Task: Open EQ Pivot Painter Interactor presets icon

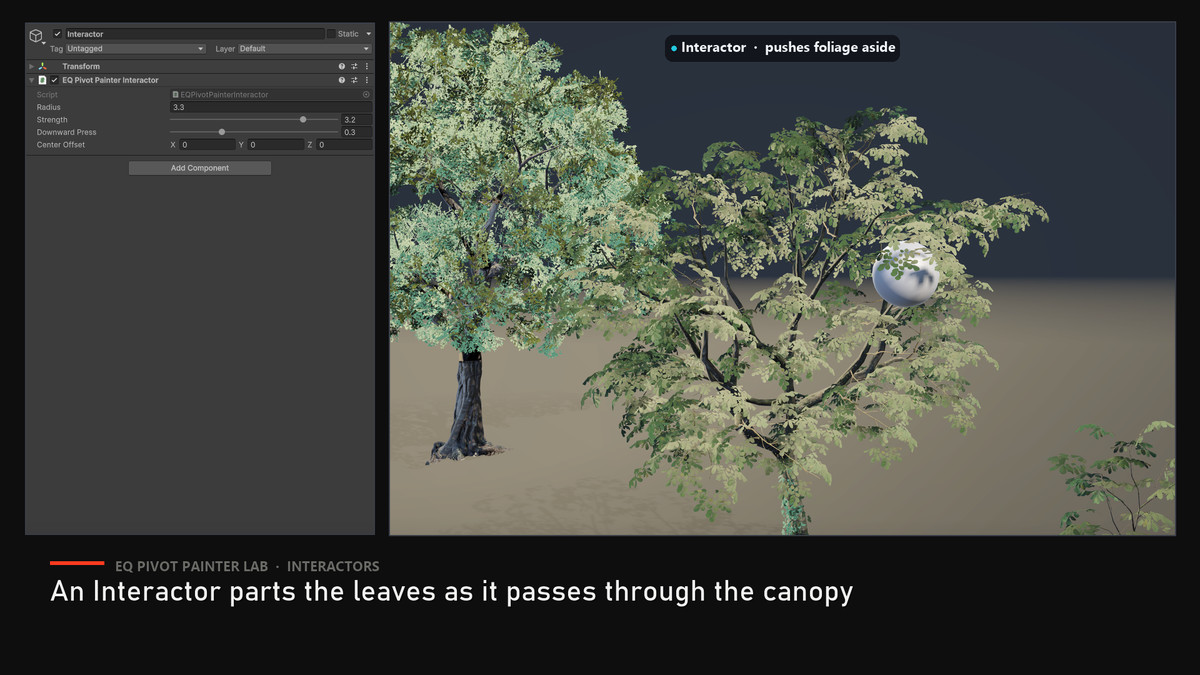Action: click(354, 80)
